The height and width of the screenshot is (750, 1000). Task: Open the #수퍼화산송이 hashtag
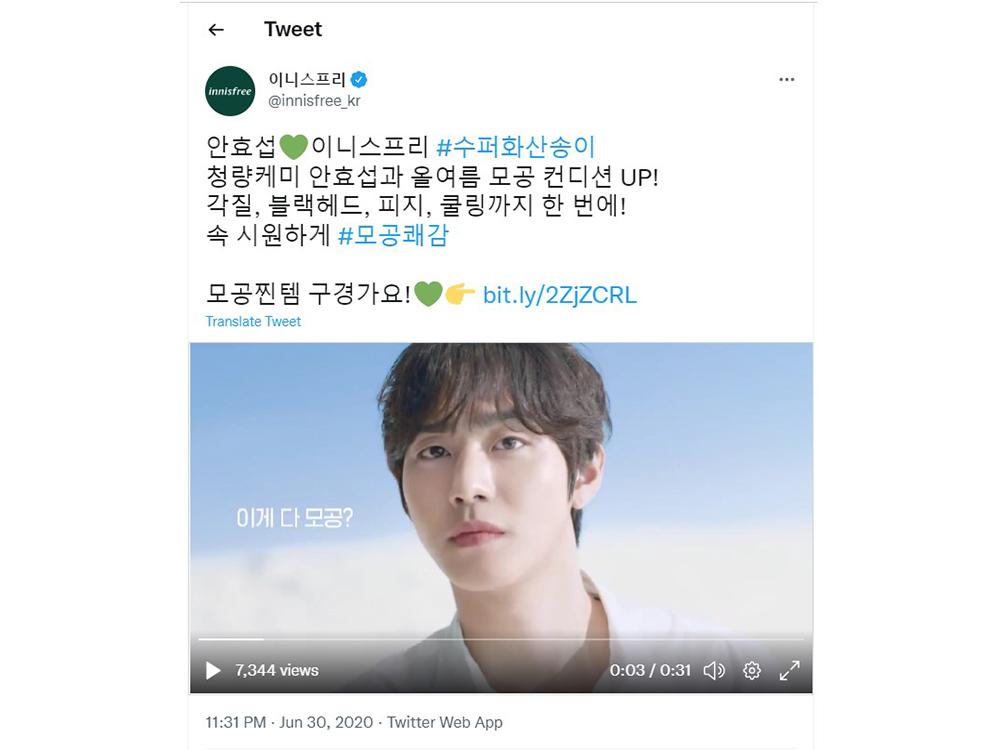(x=515, y=147)
